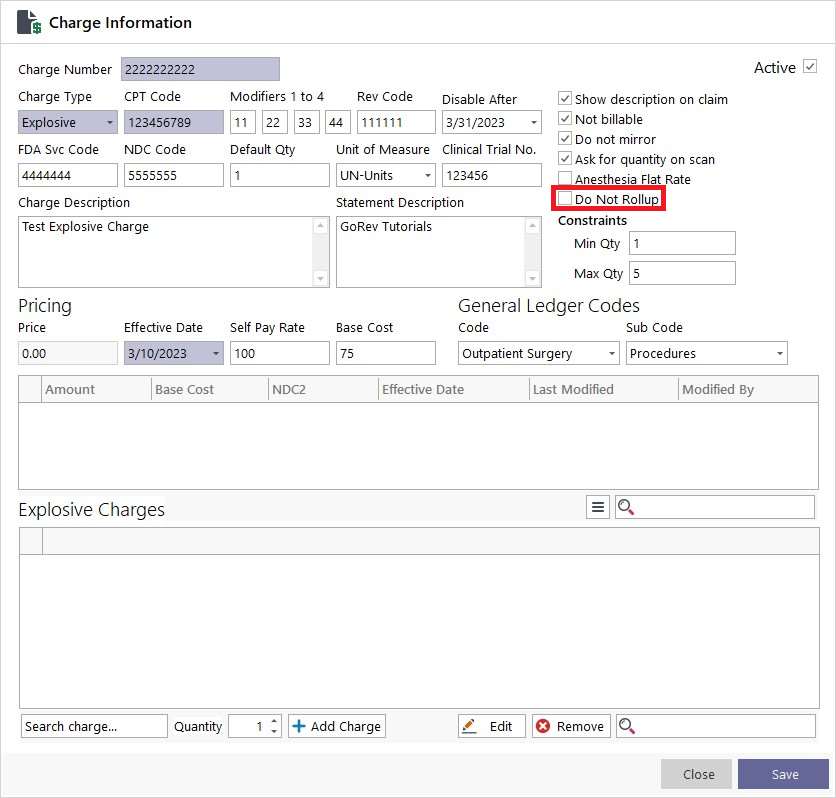Click the Default Qty field
The image size is (836, 798).
coord(280,175)
